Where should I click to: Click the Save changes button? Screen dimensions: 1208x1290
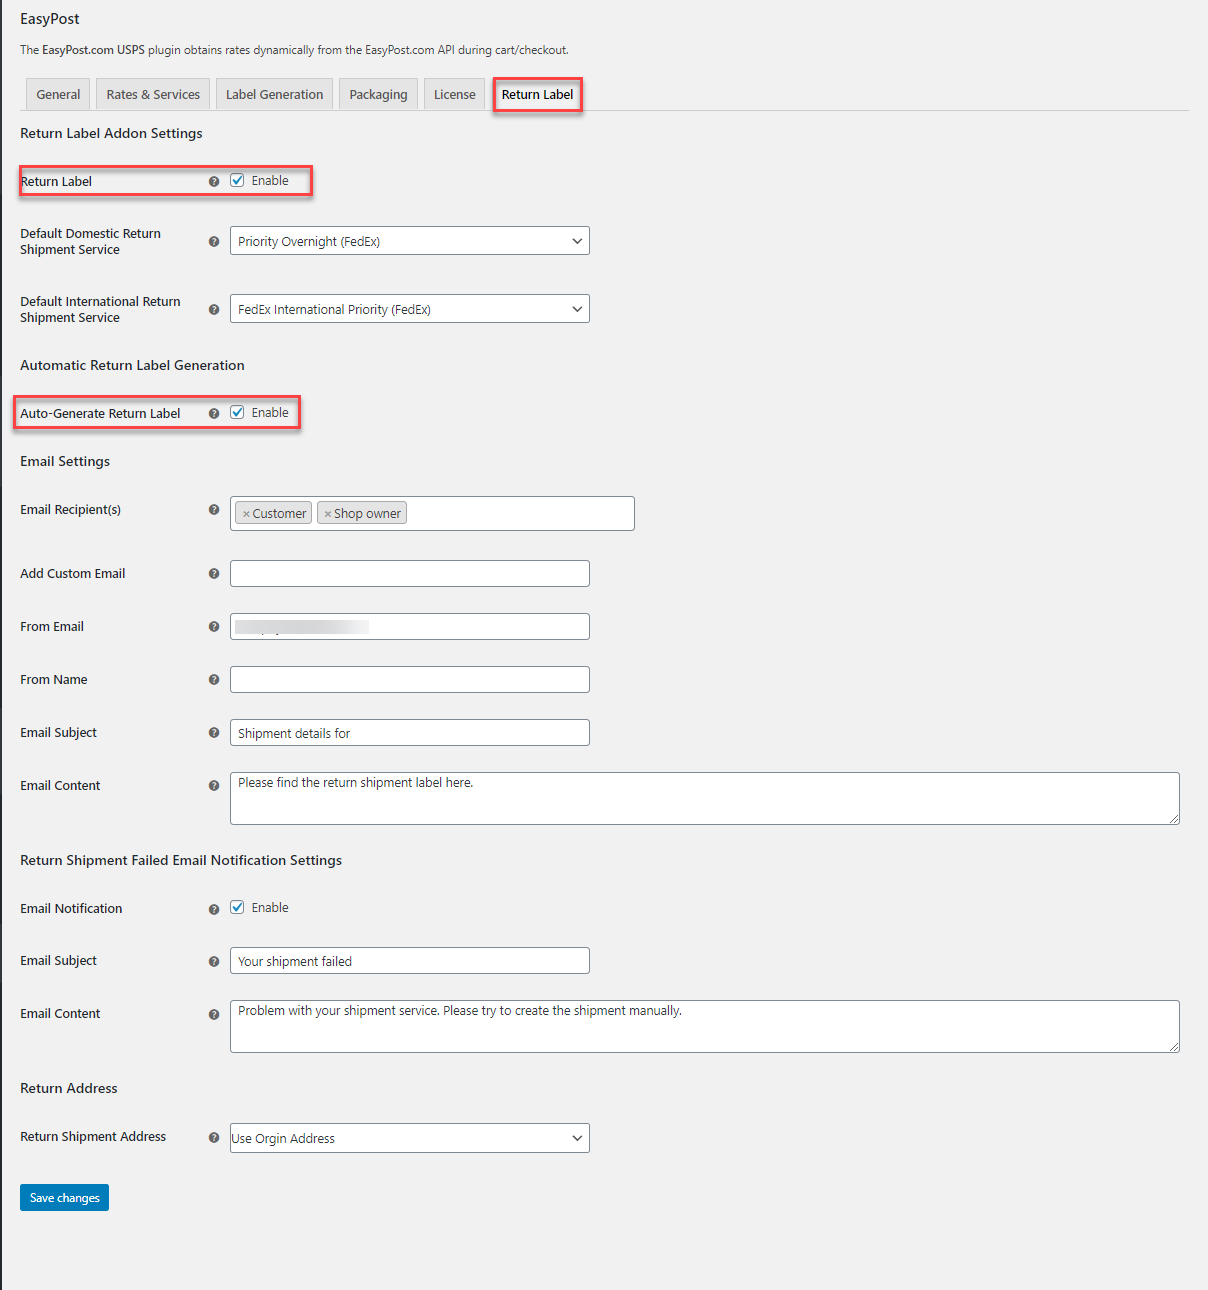point(64,1197)
